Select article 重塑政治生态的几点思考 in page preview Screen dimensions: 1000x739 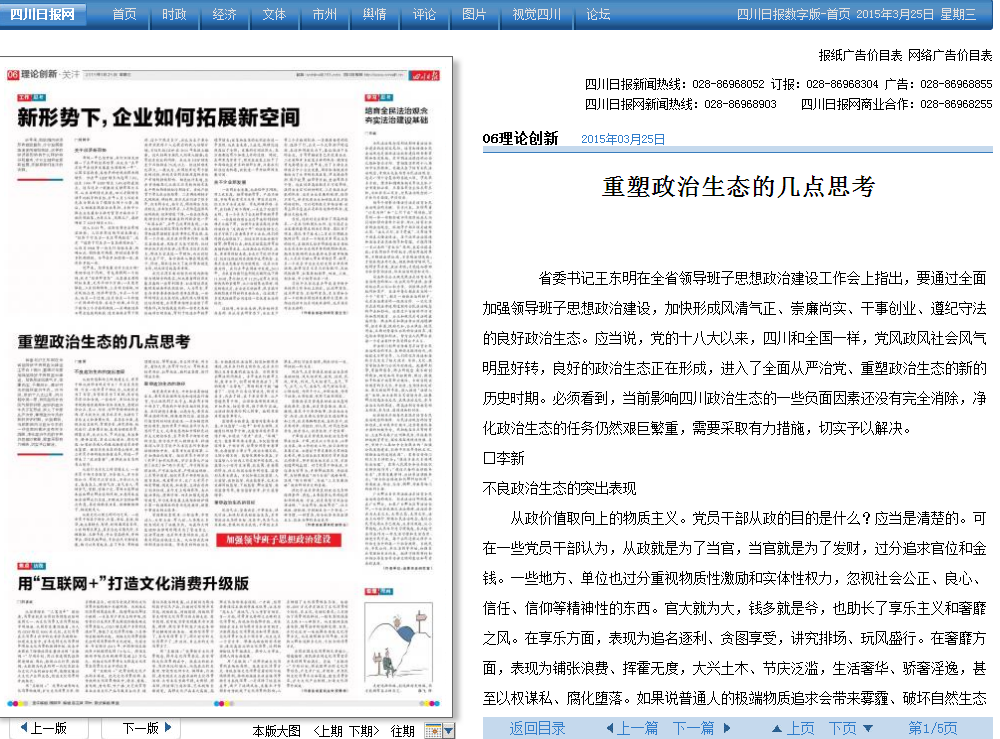(x=103, y=342)
